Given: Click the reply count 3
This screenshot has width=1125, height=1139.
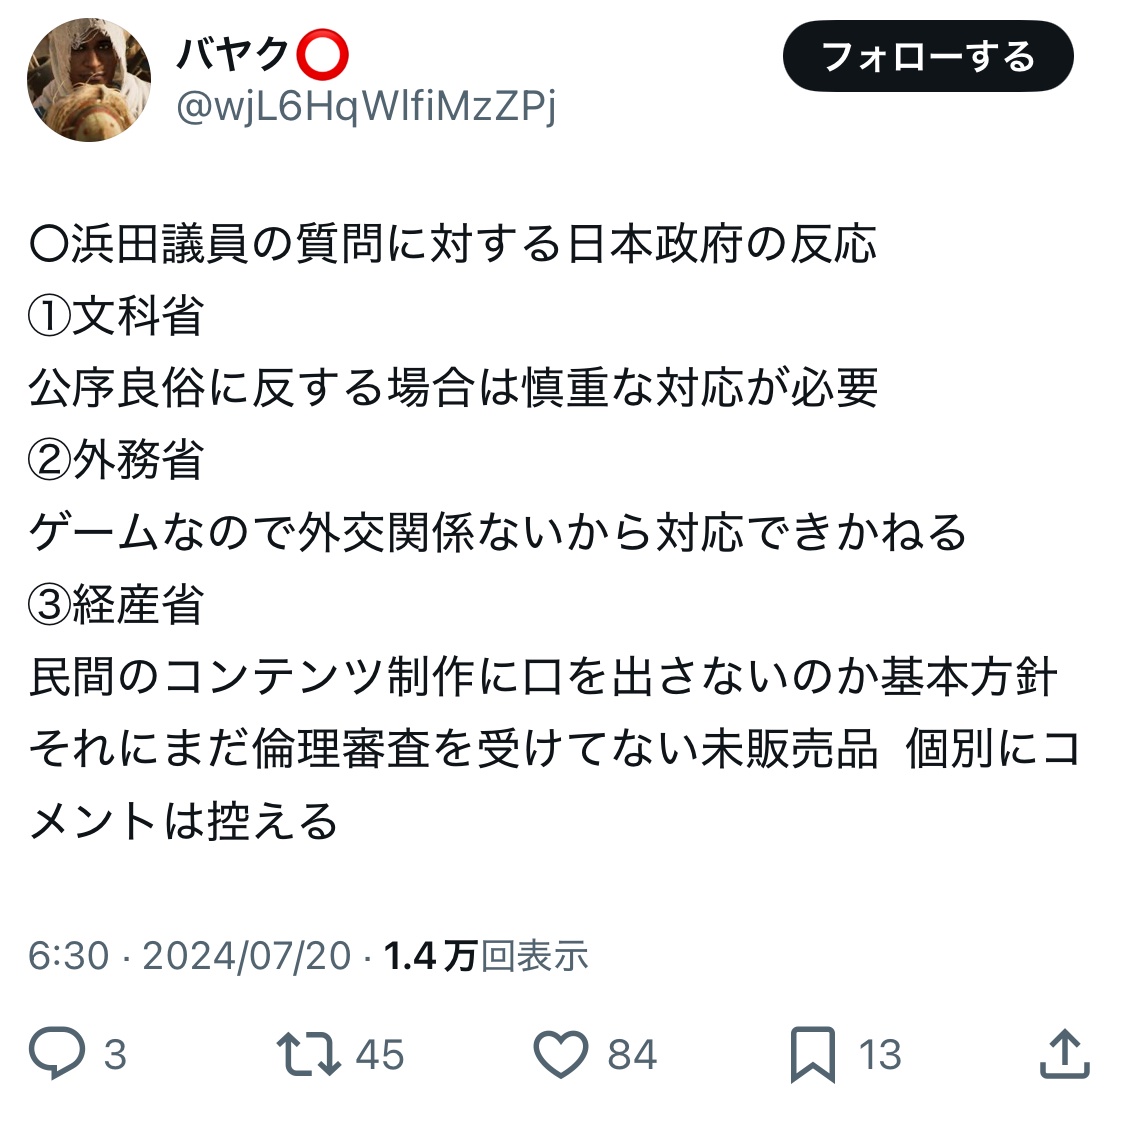Looking at the screenshot, I should tap(115, 1055).
